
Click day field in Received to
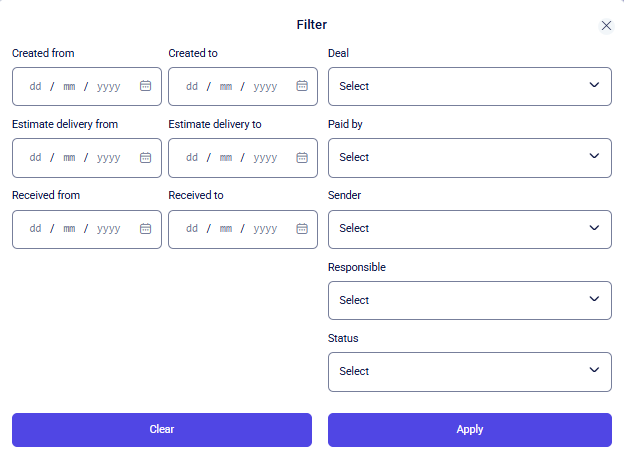pos(192,228)
